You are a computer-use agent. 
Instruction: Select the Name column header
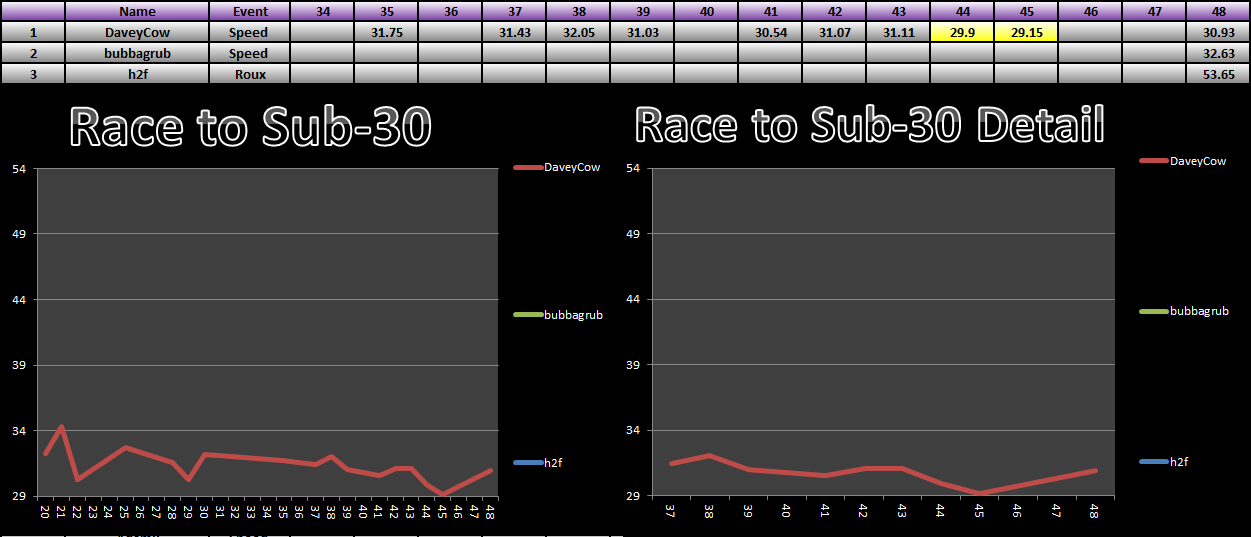(137, 11)
